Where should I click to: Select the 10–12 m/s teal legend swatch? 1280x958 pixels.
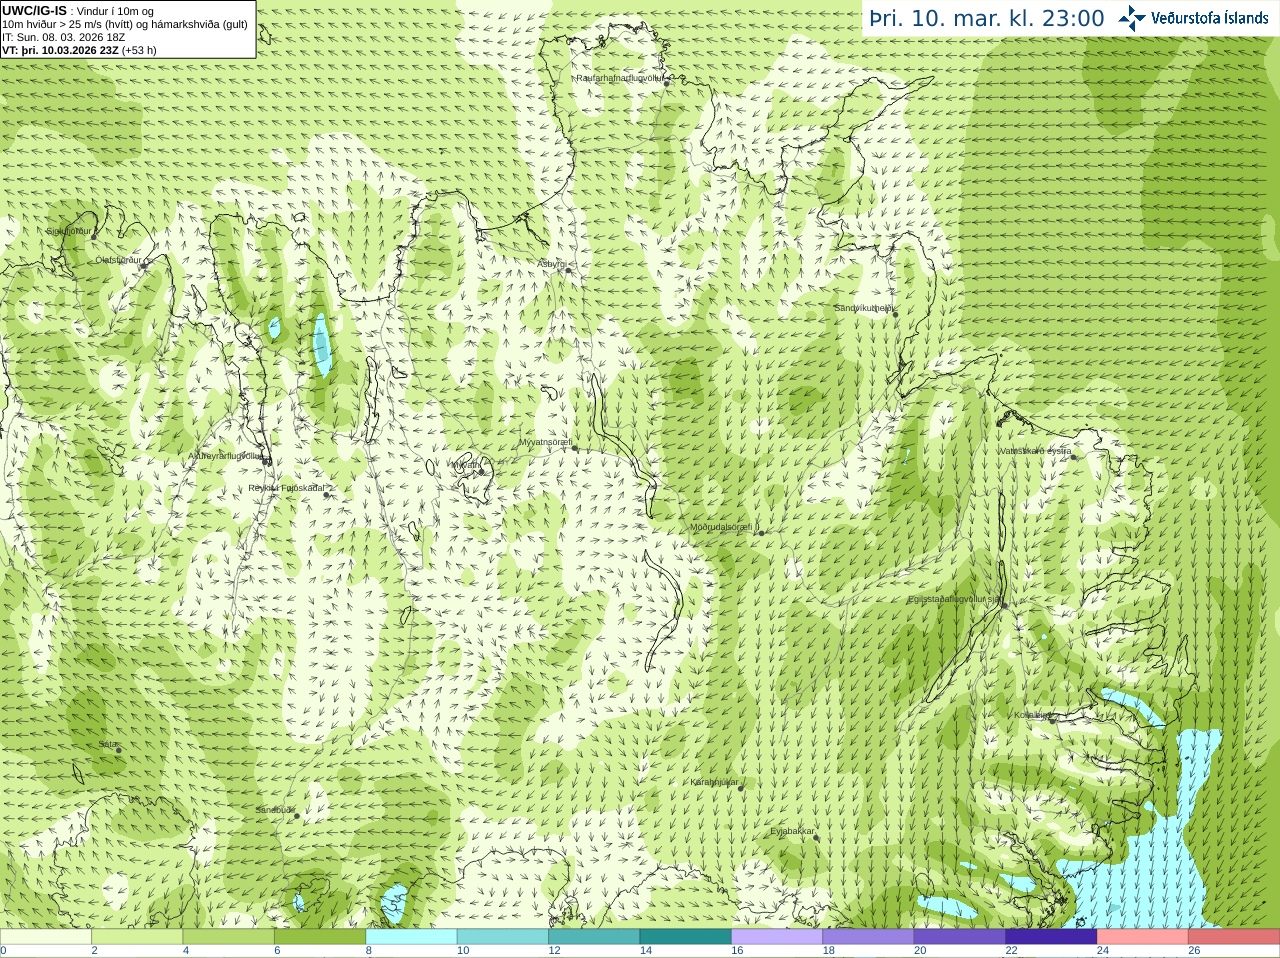(502, 937)
